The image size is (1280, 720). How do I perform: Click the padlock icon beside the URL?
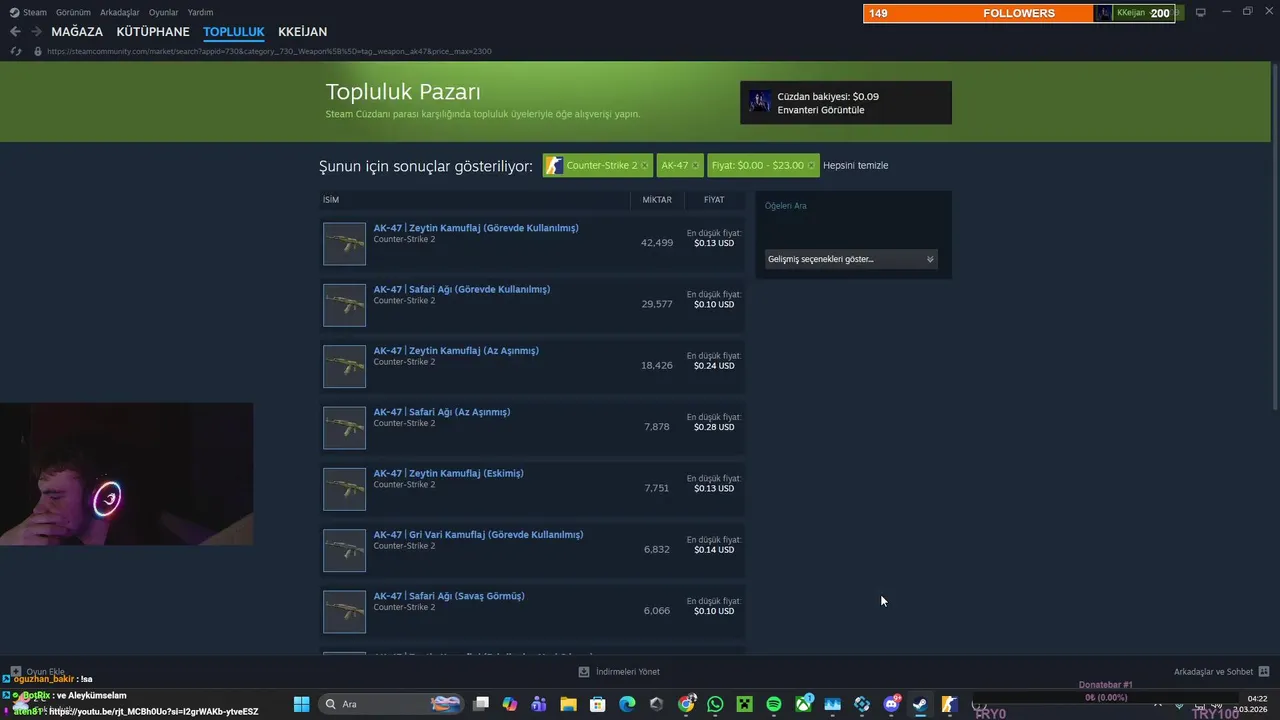tap(38, 51)
